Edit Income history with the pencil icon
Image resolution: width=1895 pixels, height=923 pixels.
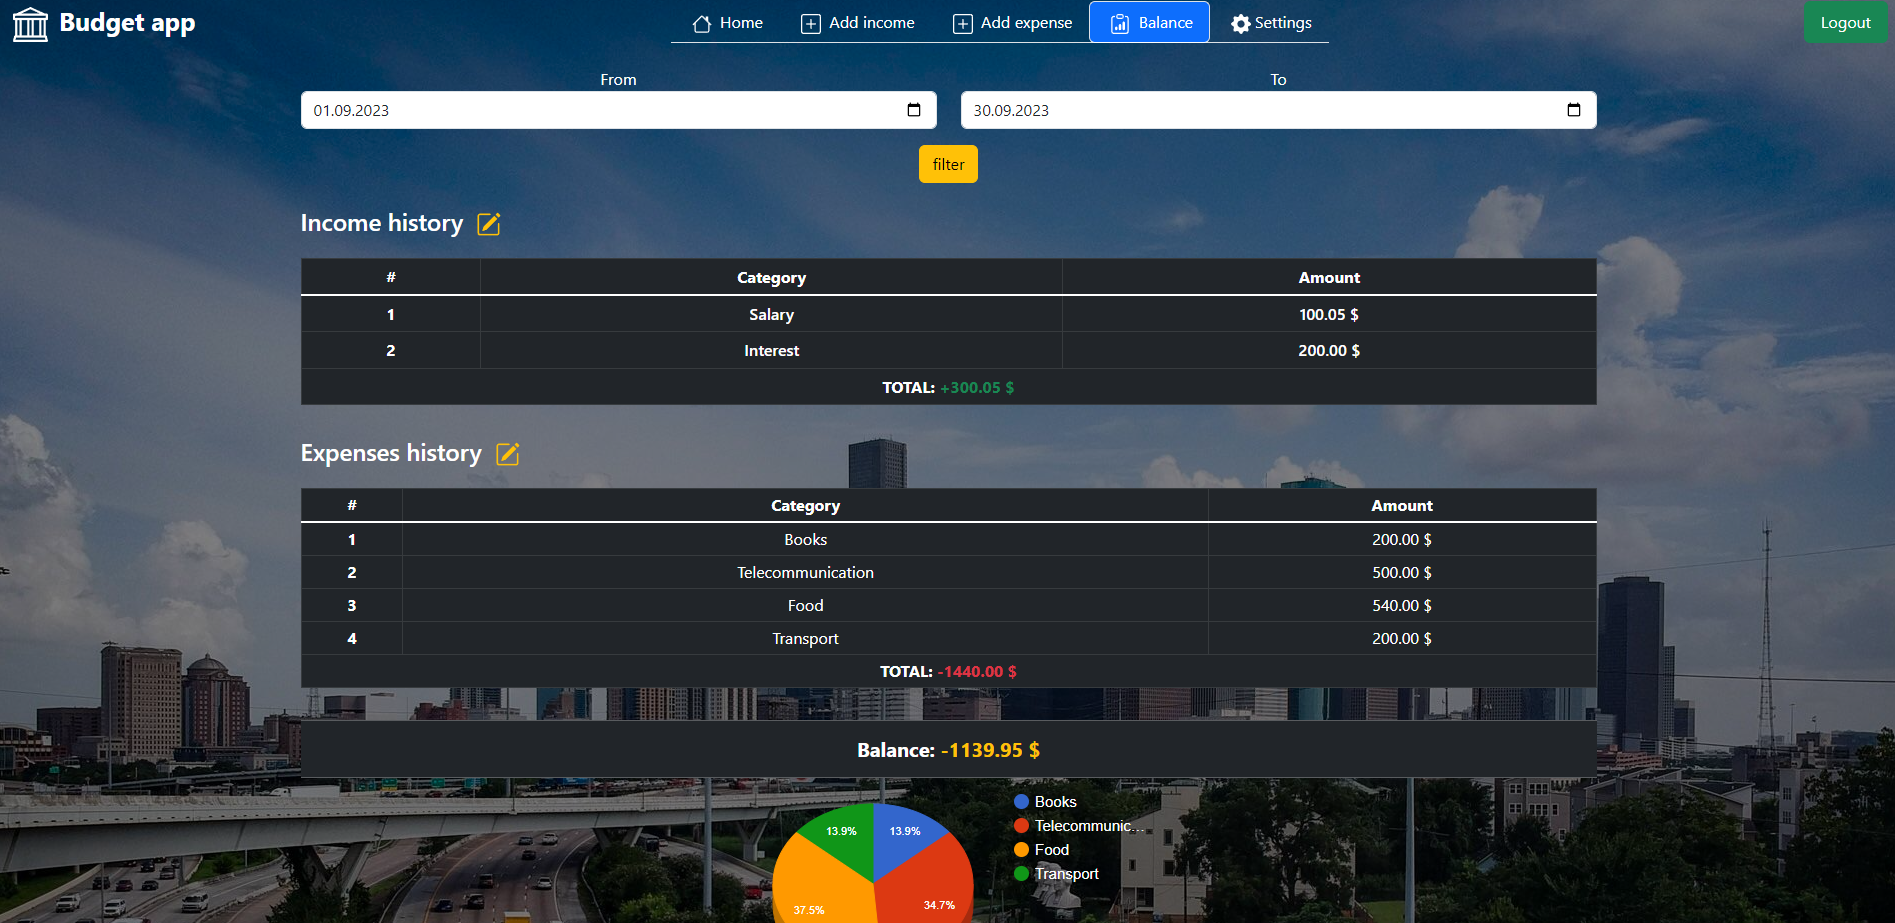coord(489,224)
